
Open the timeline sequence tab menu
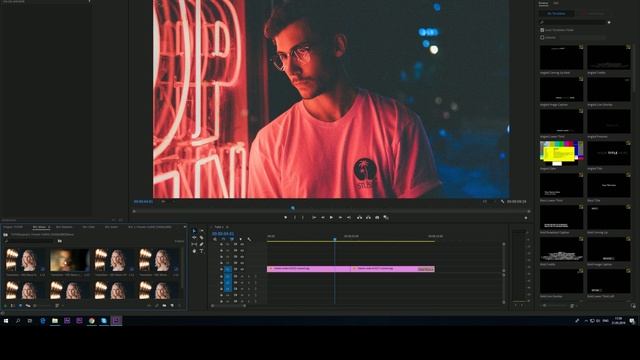coord(227,227)
